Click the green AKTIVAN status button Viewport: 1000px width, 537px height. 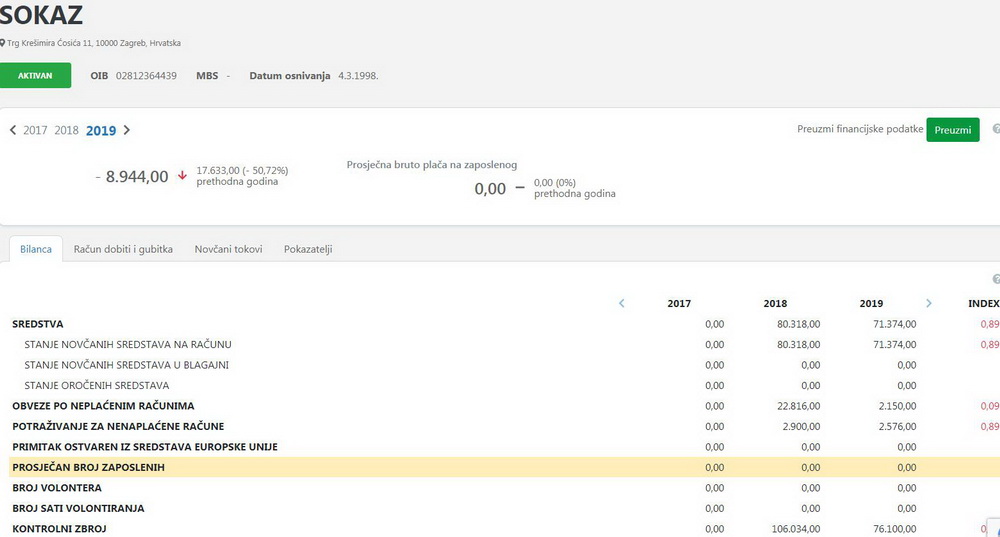[35, 76]
